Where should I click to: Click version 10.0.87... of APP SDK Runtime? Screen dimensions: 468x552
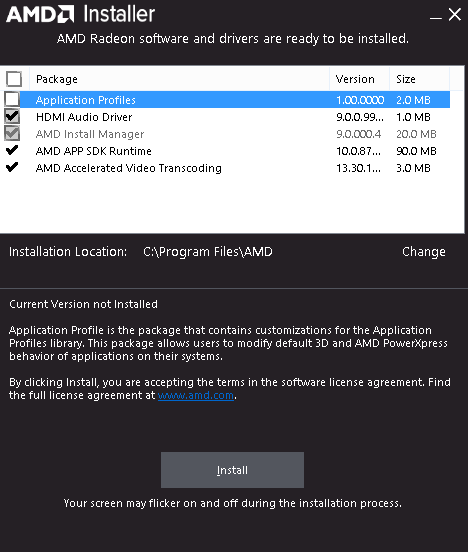click(x=358, y=151)
